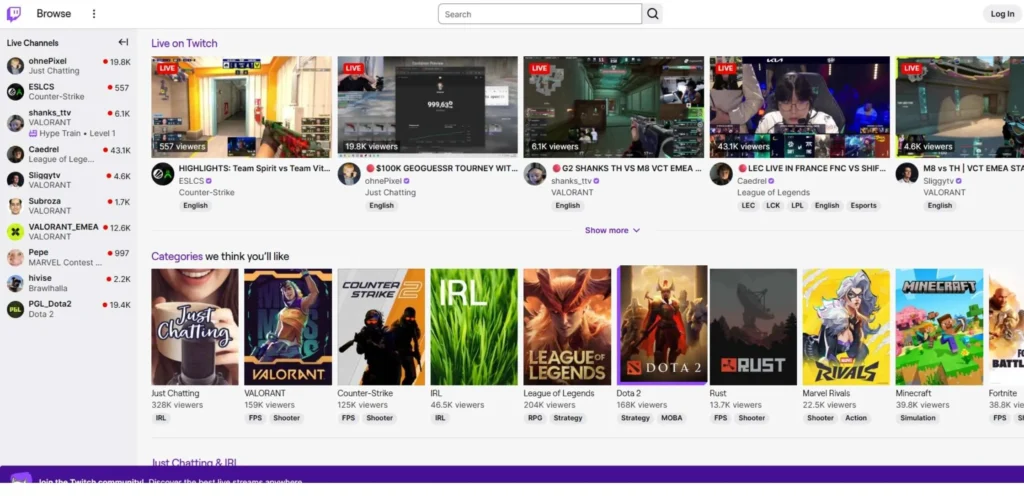
Task: Open G2 SHANKS TH VS M8 thumbnail
Action: pyautogui.click(x=614, y=107)
